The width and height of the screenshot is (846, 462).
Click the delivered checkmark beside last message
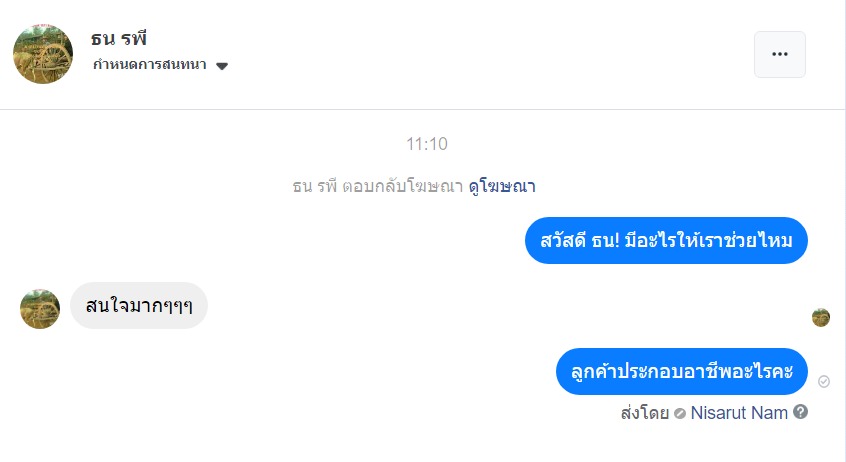824,381
